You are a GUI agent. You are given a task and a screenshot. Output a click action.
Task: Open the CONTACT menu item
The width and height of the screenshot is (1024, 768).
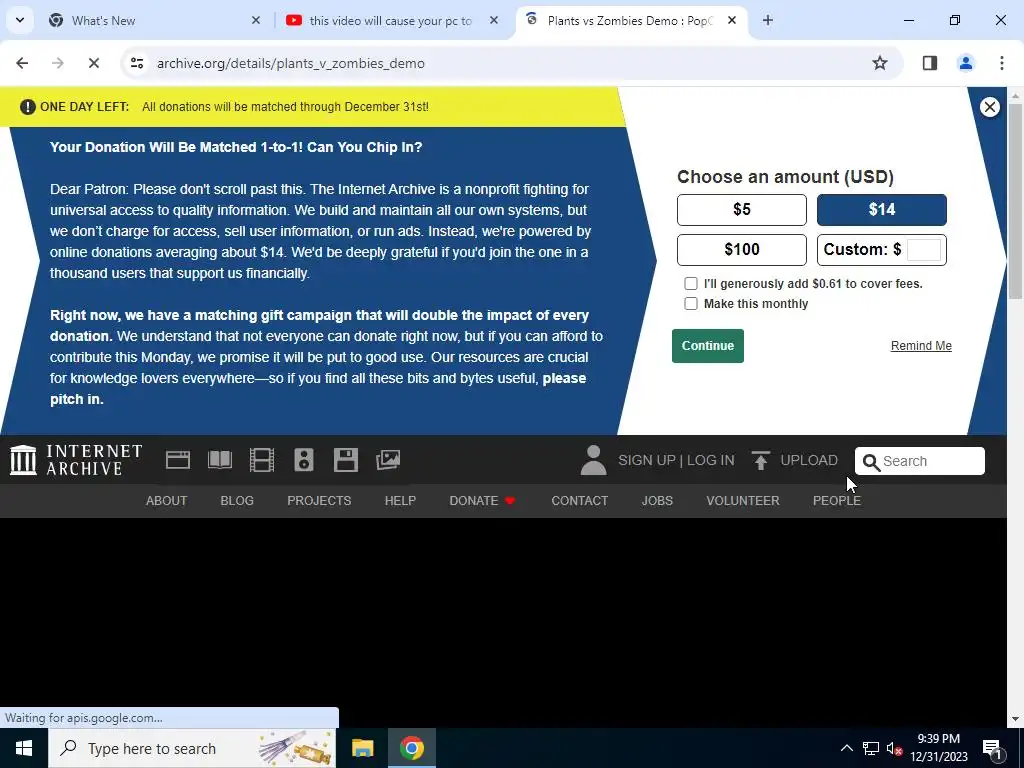[x=579, y=501]
